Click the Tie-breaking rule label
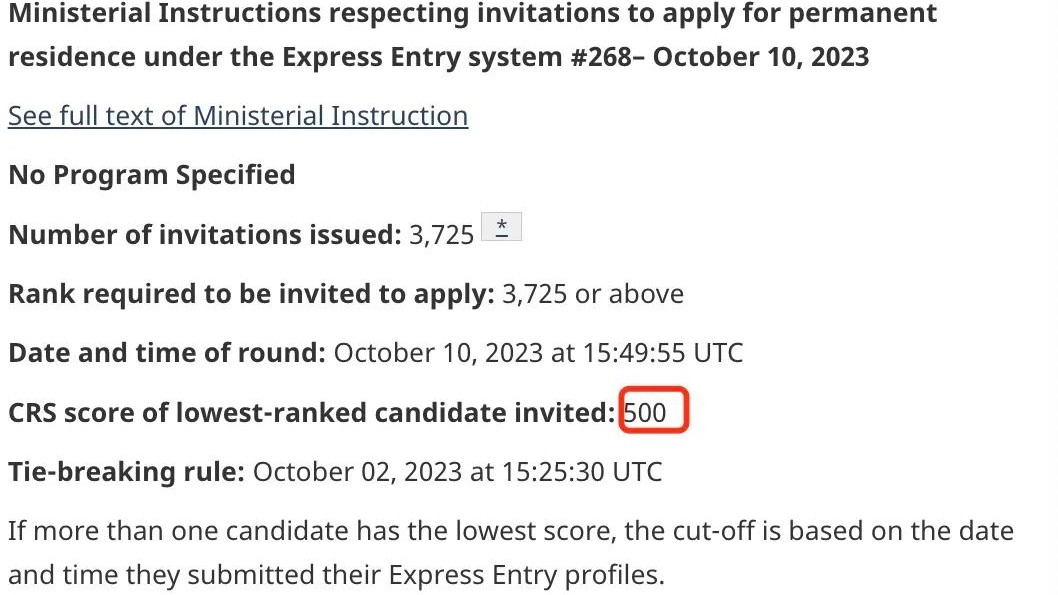1058x595 pixels. (126, 471)
